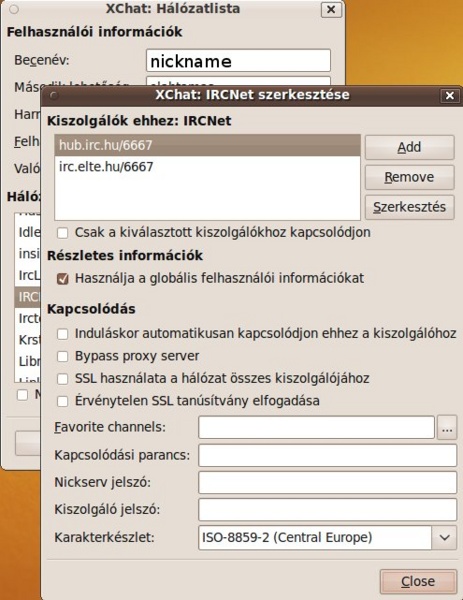The height and width of the screenshot is (600, 463).
Task: Close the Hálózatlista window with X
Action: tap(331, 10)
